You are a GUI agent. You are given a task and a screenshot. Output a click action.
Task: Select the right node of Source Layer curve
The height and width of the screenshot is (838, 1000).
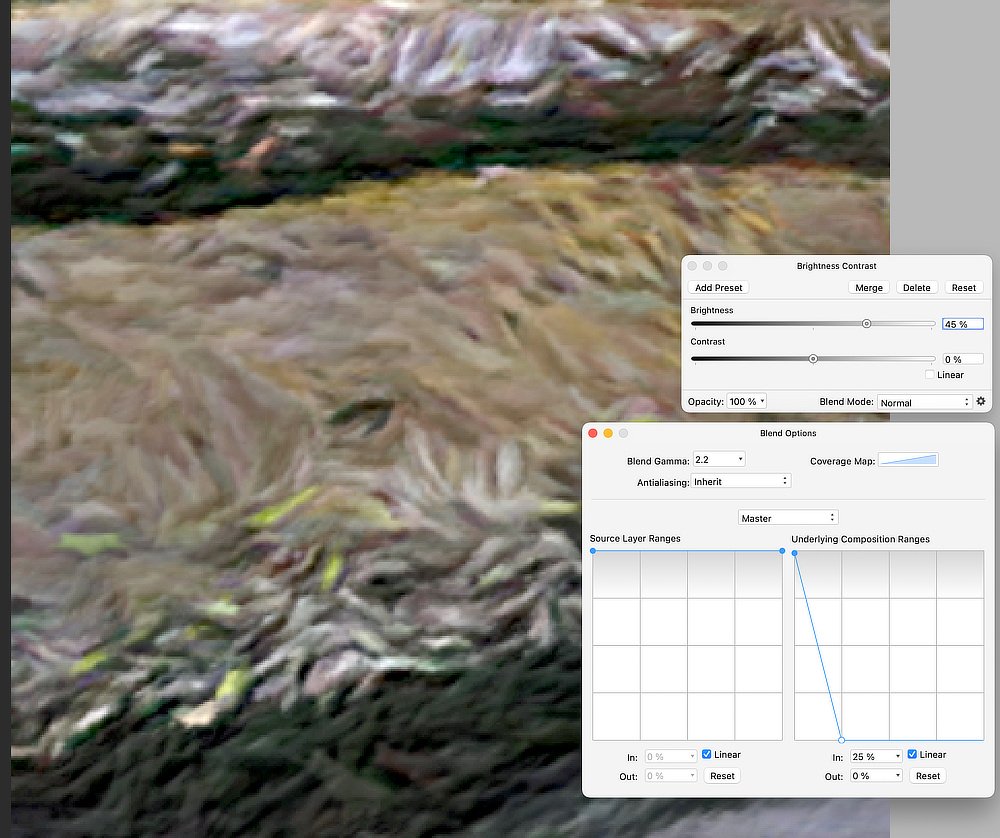coord(782,551)
